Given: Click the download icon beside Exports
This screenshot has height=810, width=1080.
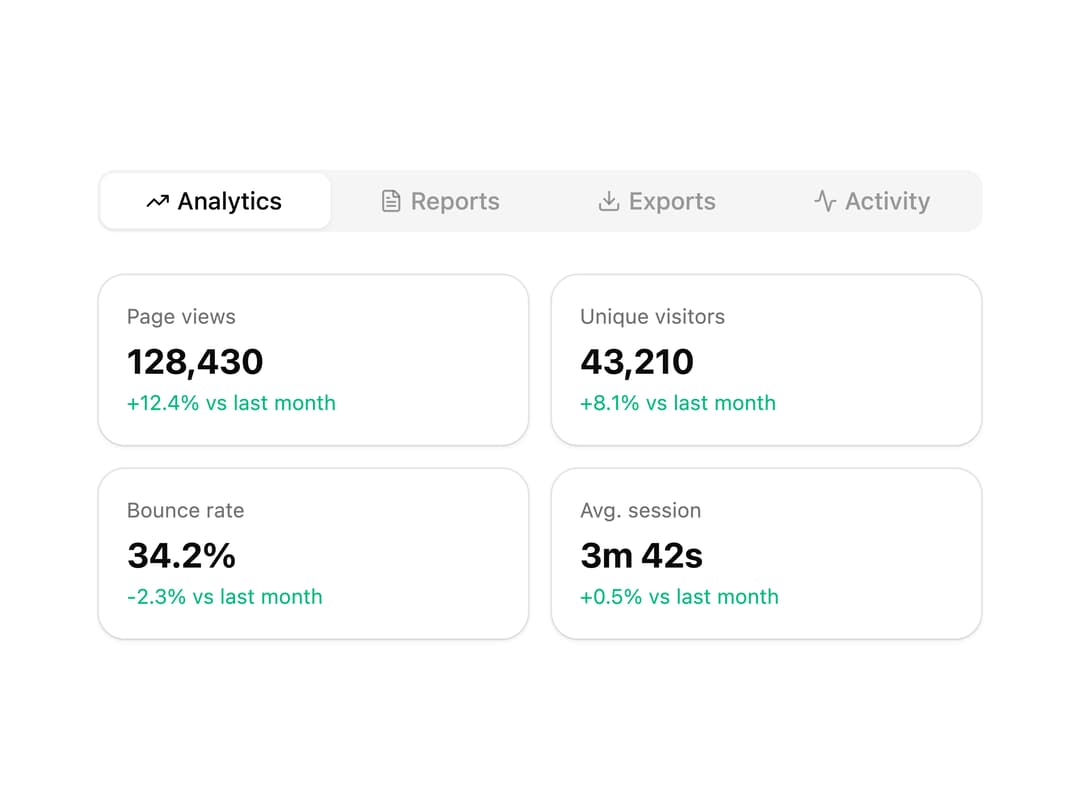Looking at the screenshot, I should [608, 201].
